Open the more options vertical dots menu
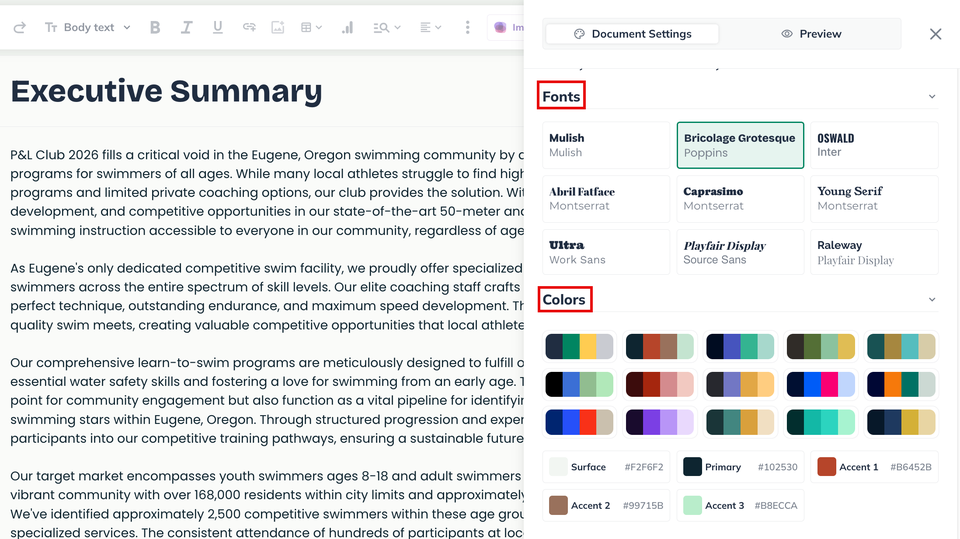Viewport: 960px width, 539px height. 467,27
